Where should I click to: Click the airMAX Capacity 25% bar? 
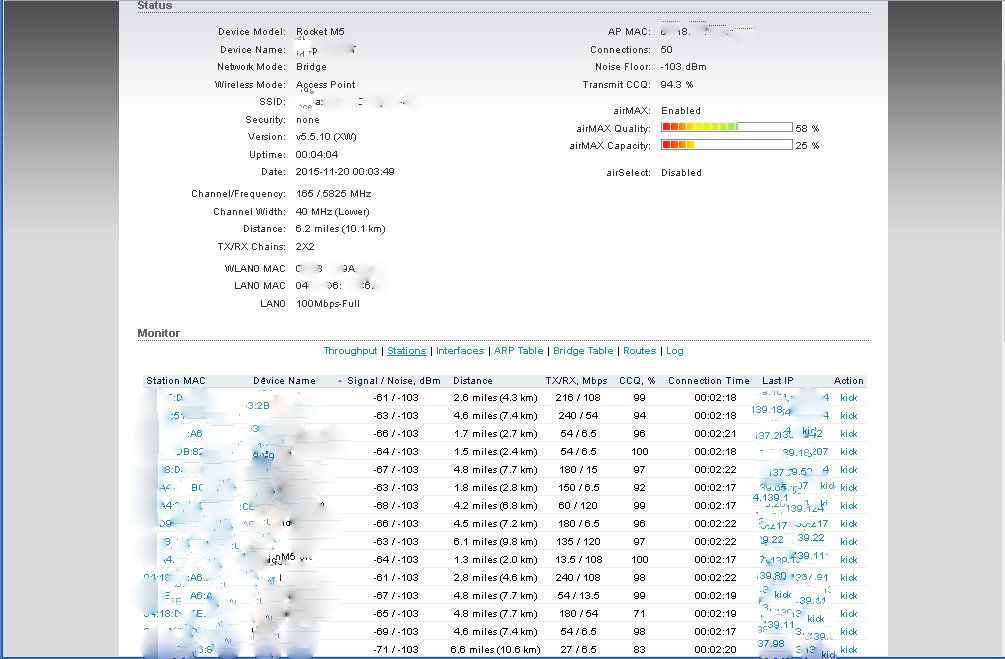click(x=726, y=145)
